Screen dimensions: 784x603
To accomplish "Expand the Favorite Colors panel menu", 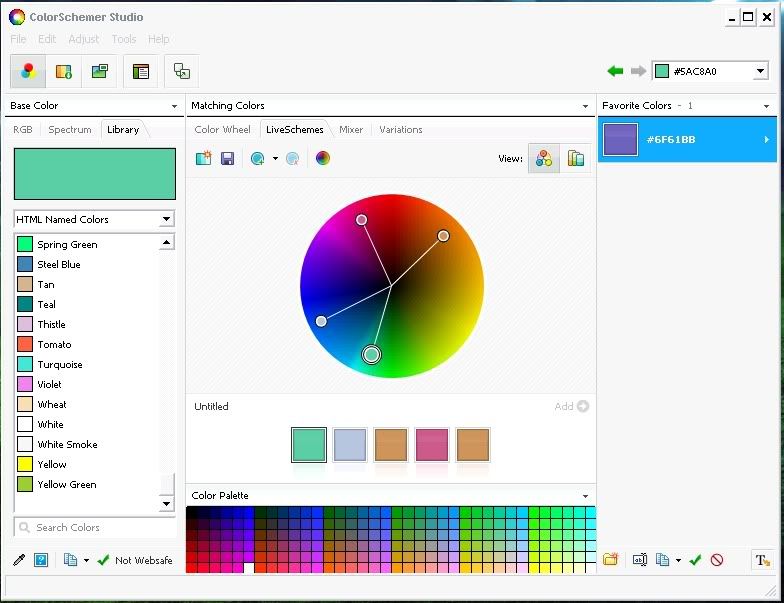I will (766, 106).
